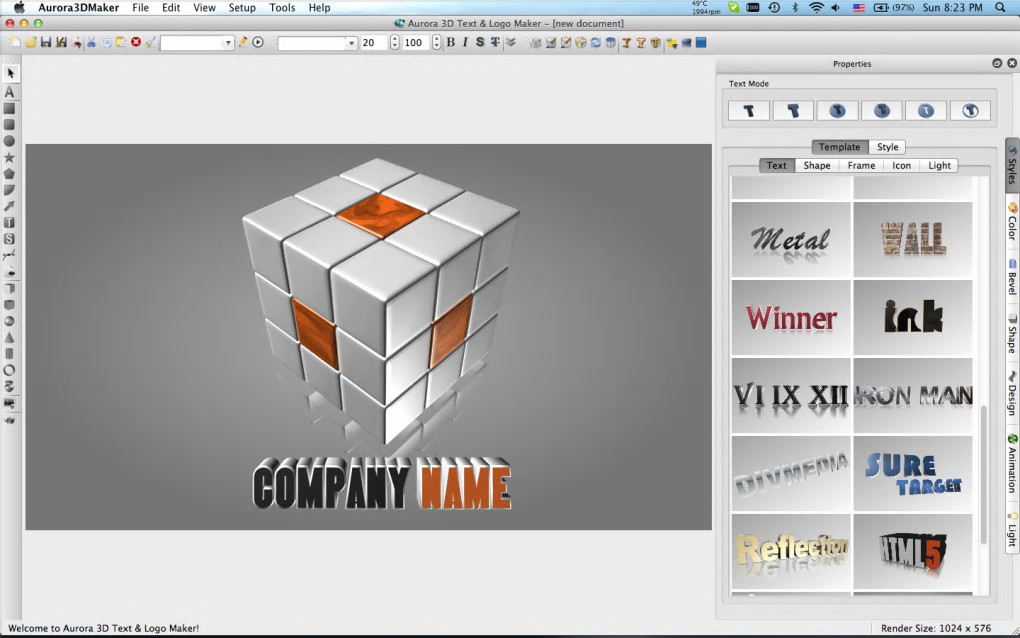Create a new document from toolbar
The image size is (1020, 638).
pos(15,42)
